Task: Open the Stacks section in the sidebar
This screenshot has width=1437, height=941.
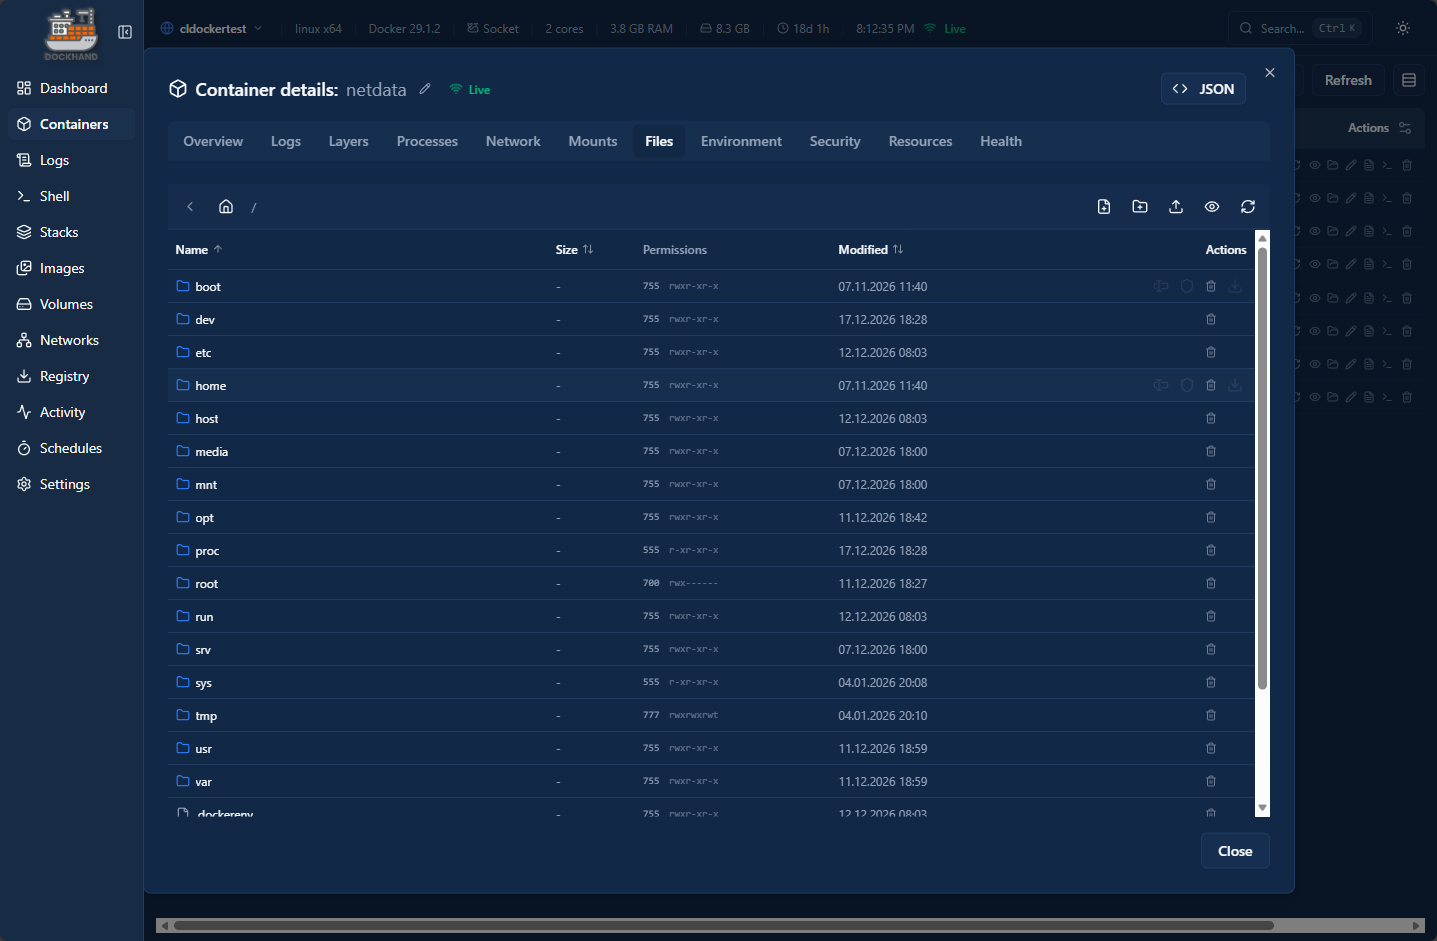Action: [x=58, y=232]
